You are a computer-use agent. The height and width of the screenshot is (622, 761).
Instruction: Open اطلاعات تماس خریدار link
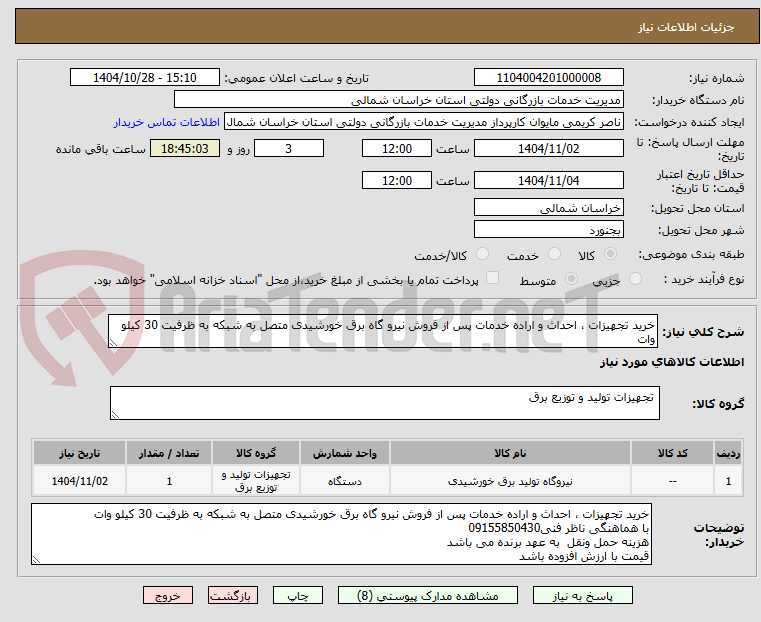pos(167,122)
